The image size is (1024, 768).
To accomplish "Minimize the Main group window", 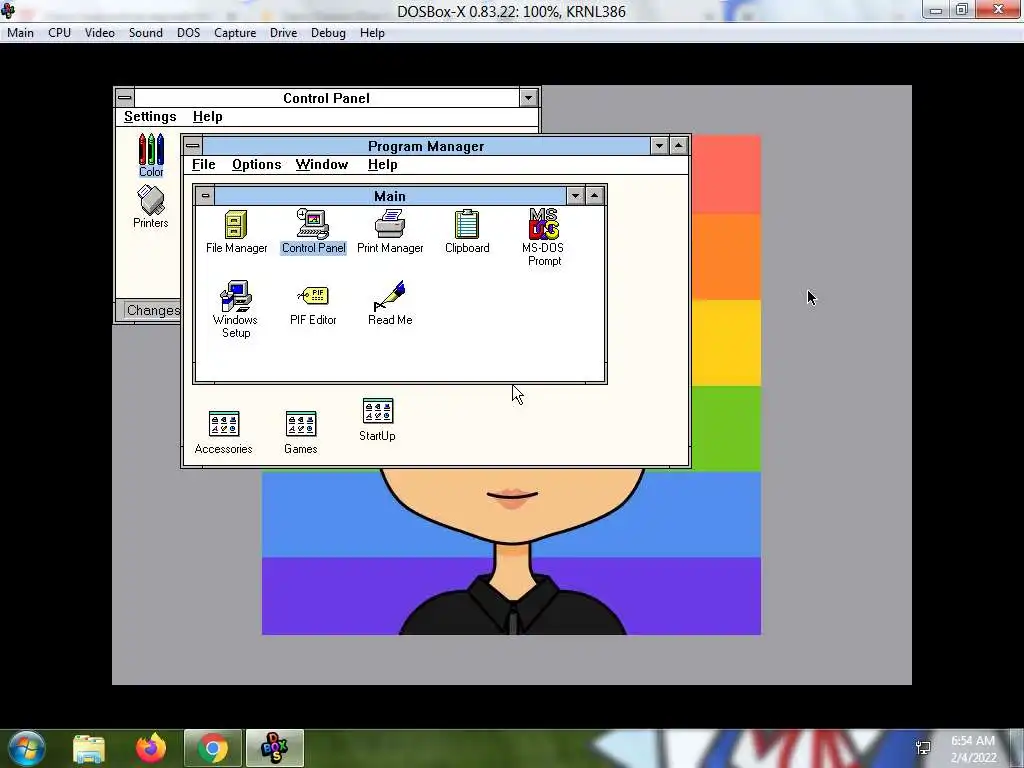I will point(575,195).
